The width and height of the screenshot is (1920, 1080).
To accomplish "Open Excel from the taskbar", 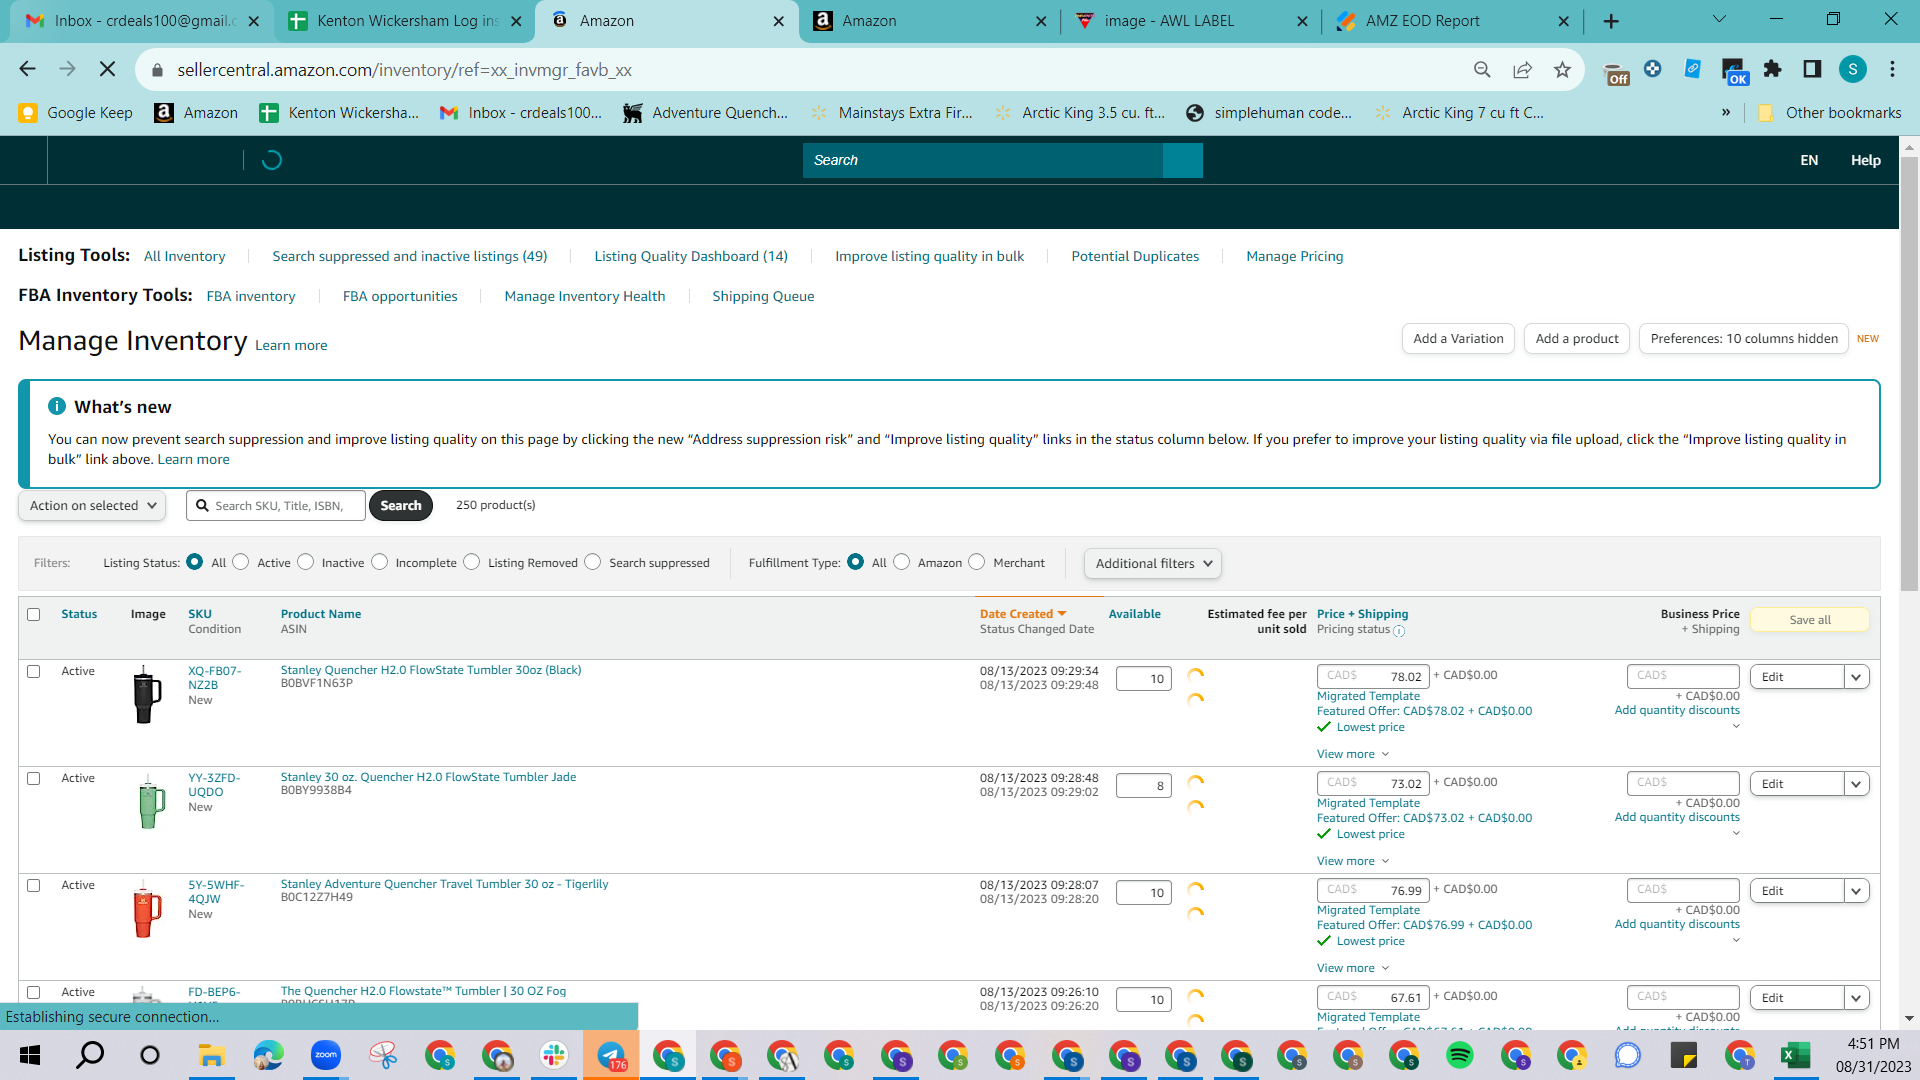I will coord(1796,1055).
